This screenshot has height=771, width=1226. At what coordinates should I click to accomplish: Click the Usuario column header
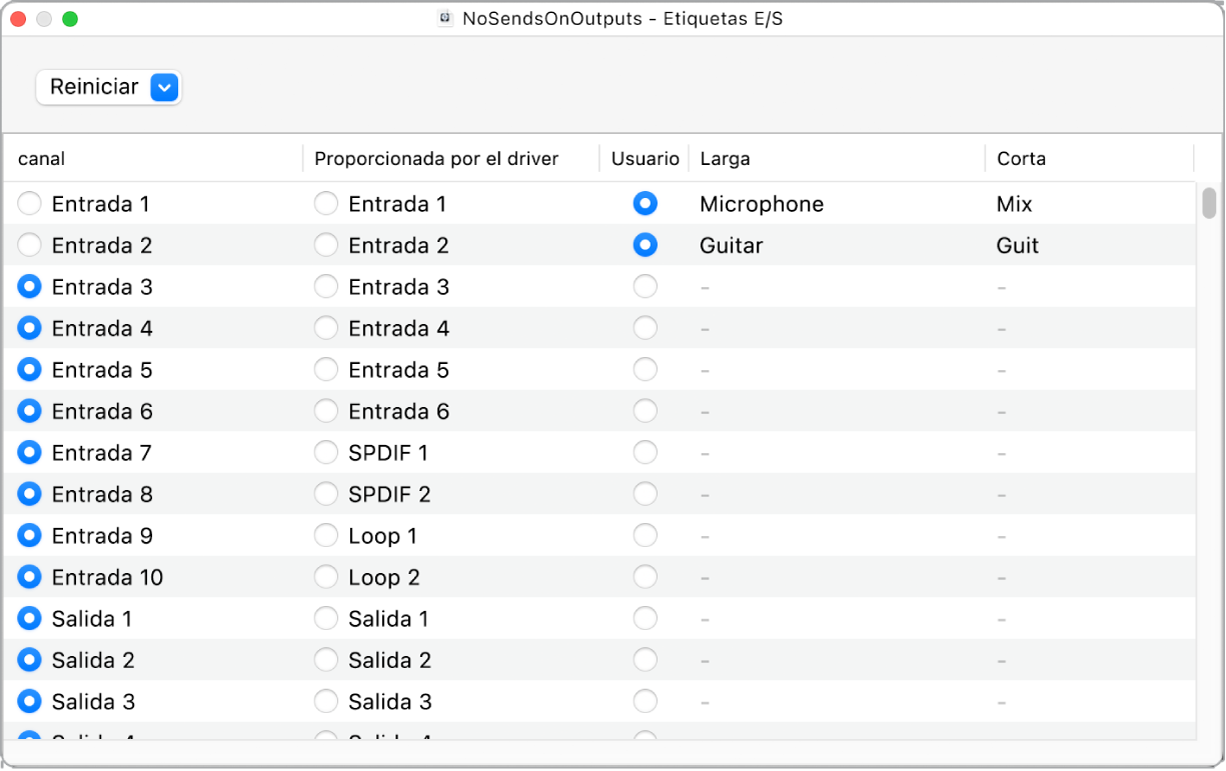pyautogui.click(x=645, y=159)
